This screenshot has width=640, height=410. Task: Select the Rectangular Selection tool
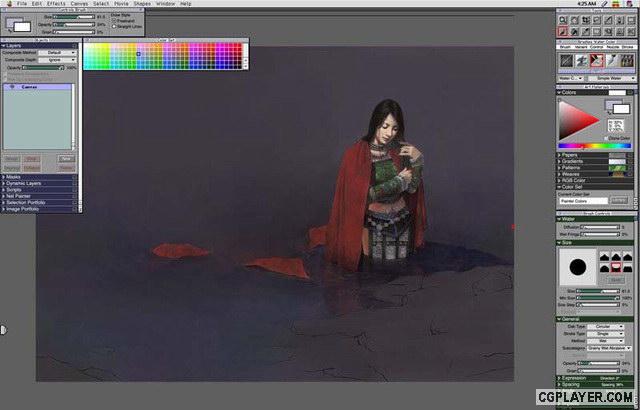click(597, 31)
